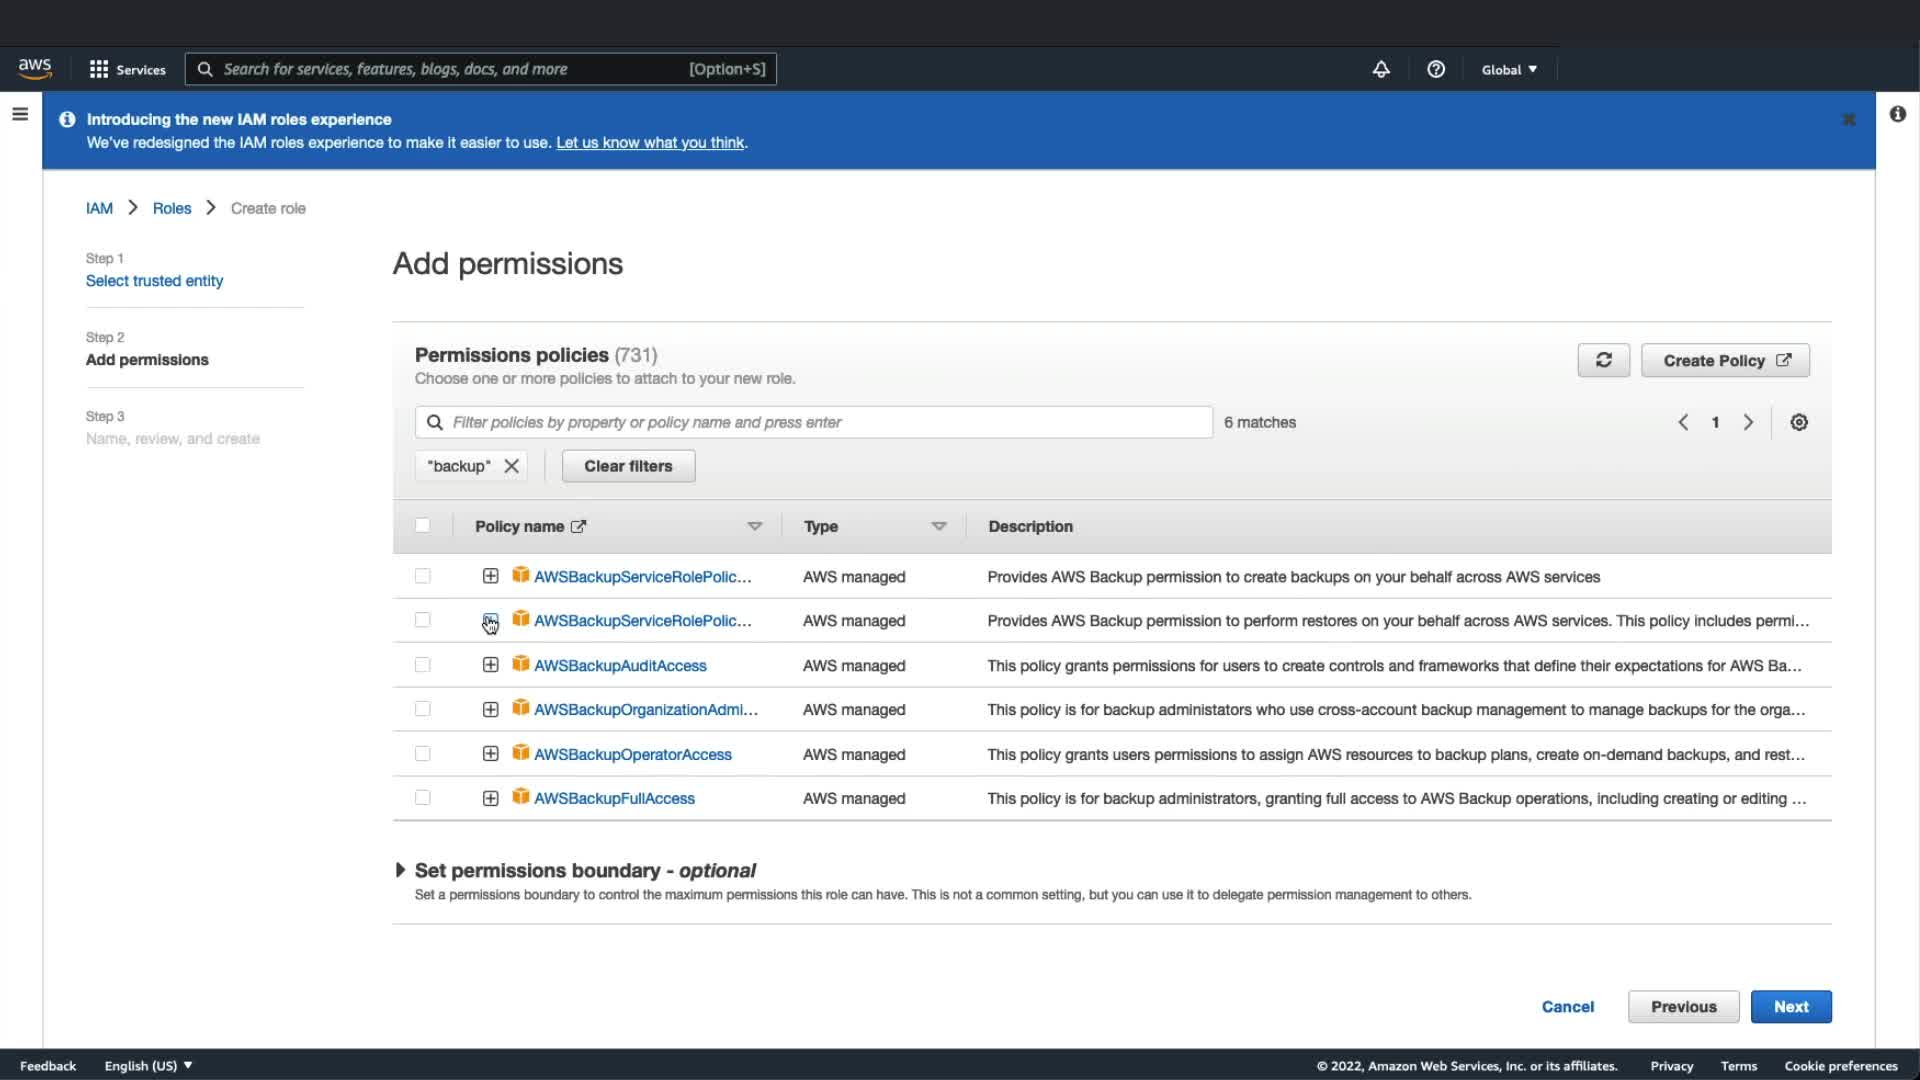Open the Global region dropdown

click(1508, 69)
